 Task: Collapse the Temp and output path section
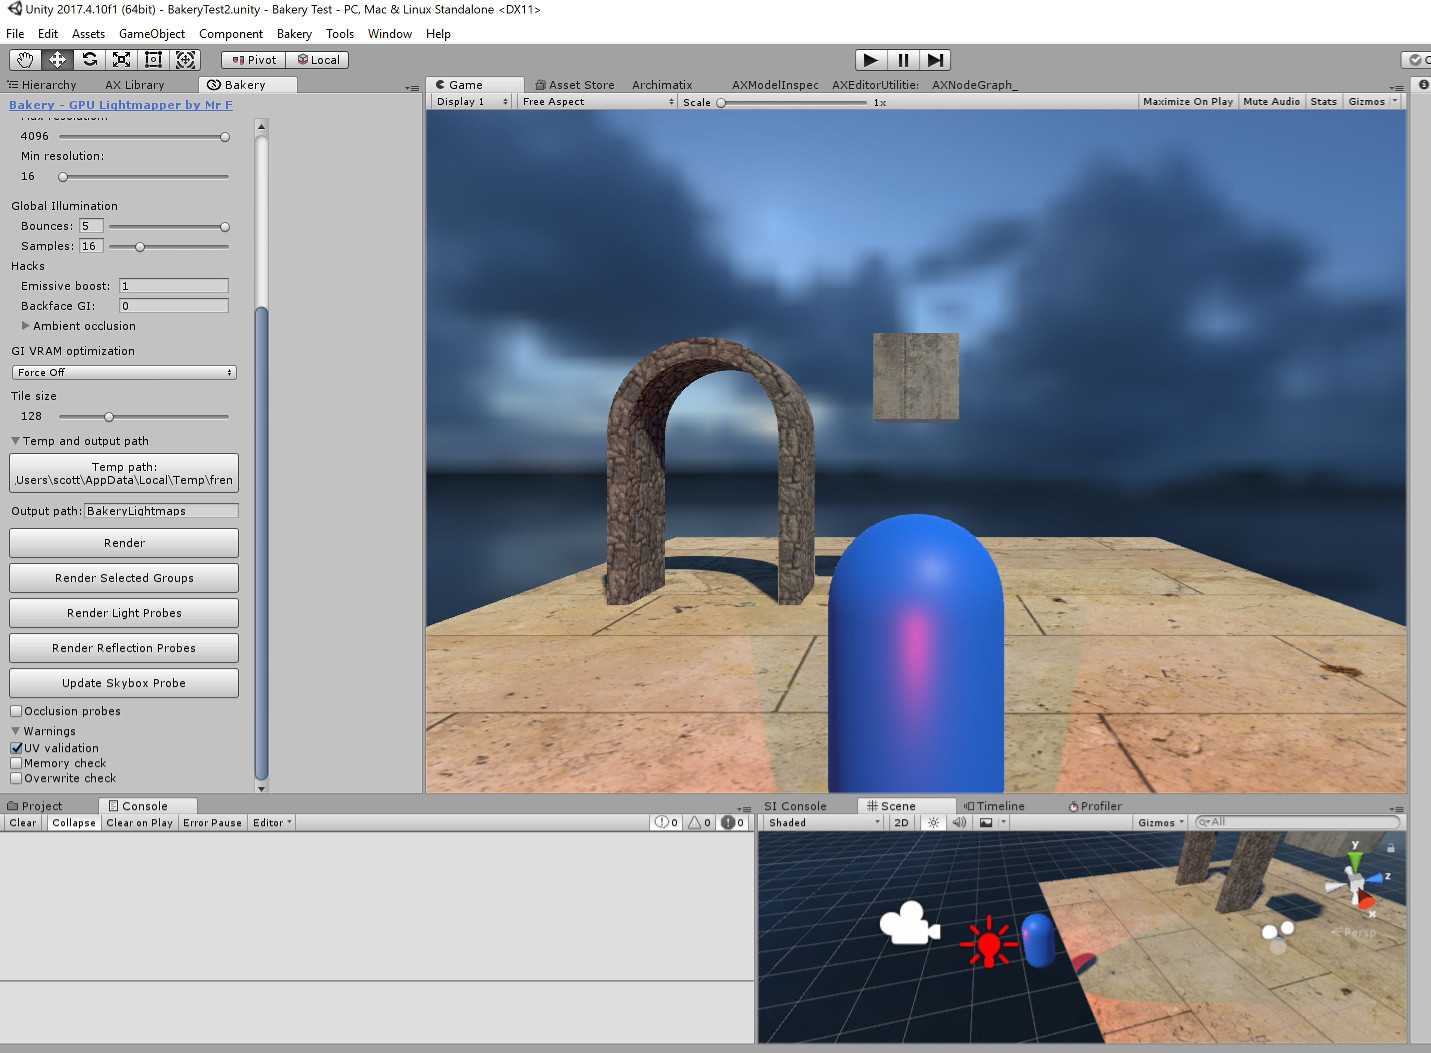tap(15, 440)
